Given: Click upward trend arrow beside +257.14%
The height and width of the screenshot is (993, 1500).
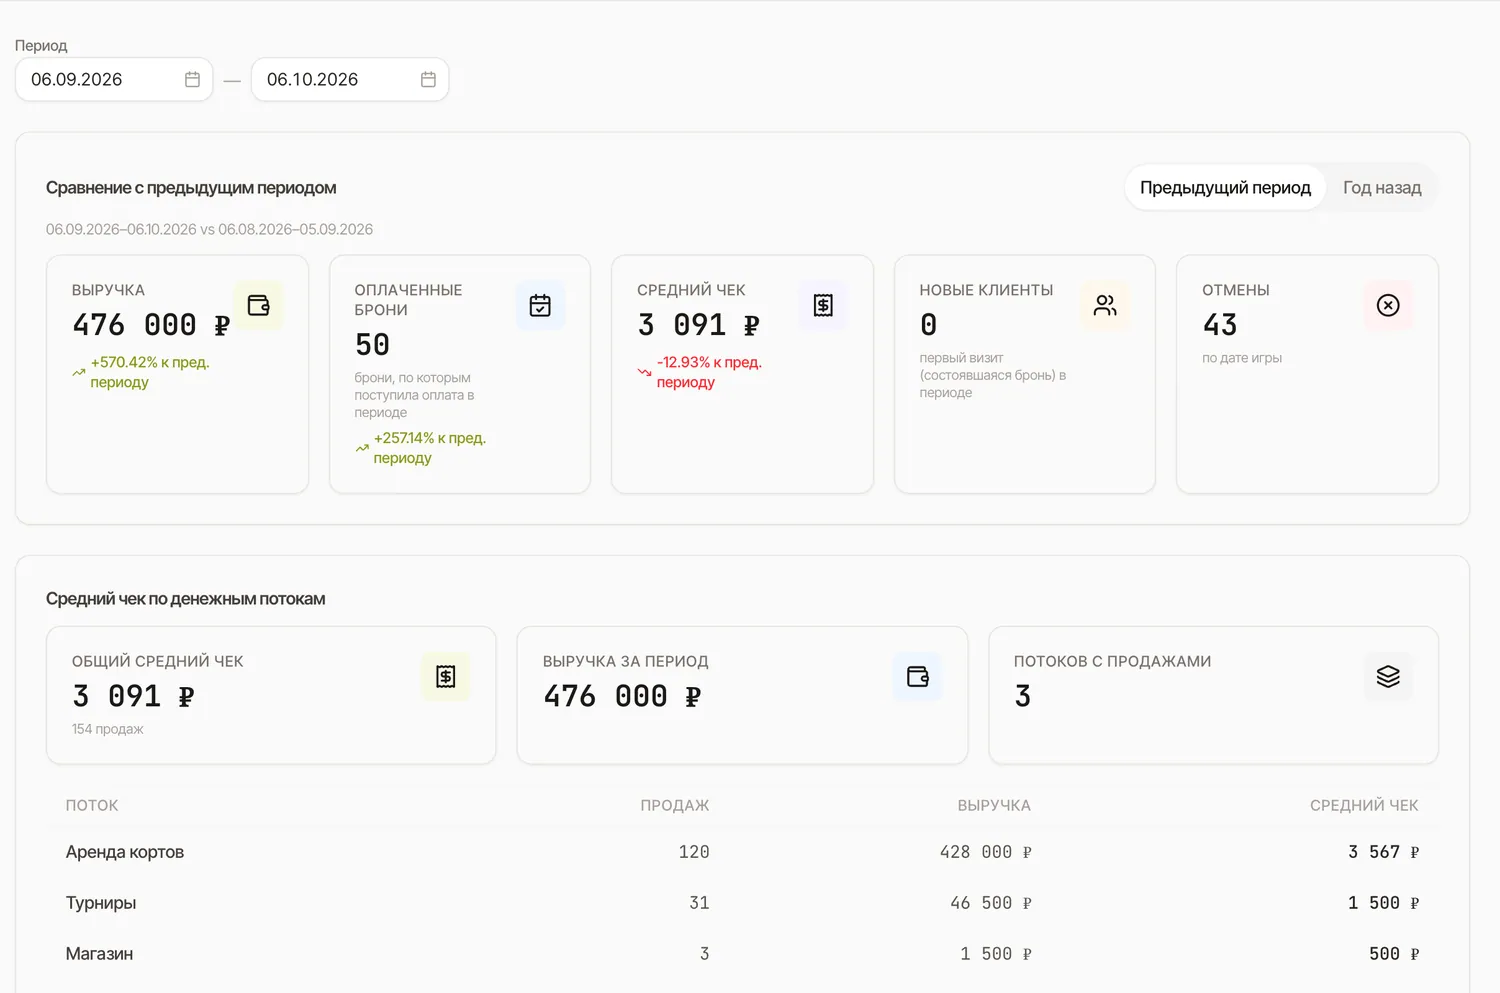Looking at the screenshot, I should click(x=362, y=448).
